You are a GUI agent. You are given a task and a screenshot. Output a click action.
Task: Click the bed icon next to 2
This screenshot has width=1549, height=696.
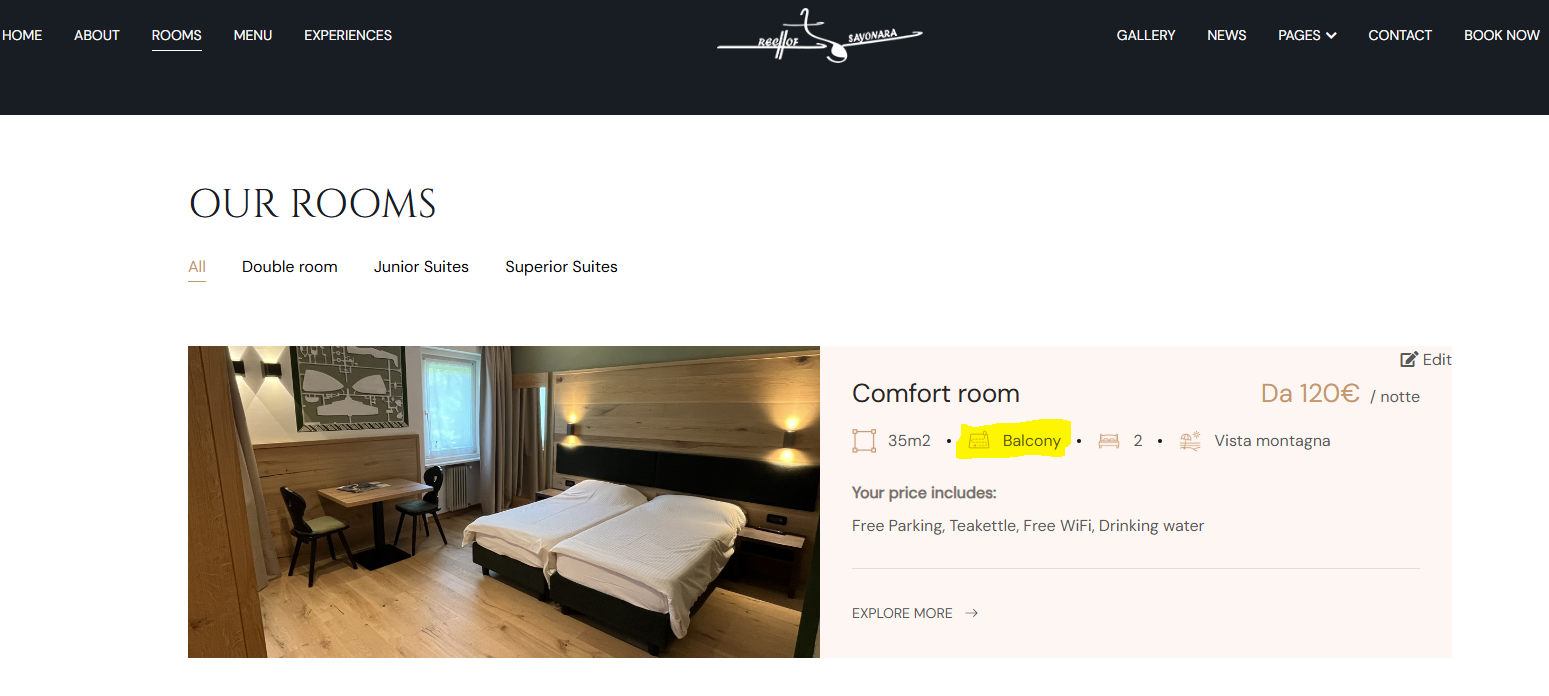pos(1109,441)
